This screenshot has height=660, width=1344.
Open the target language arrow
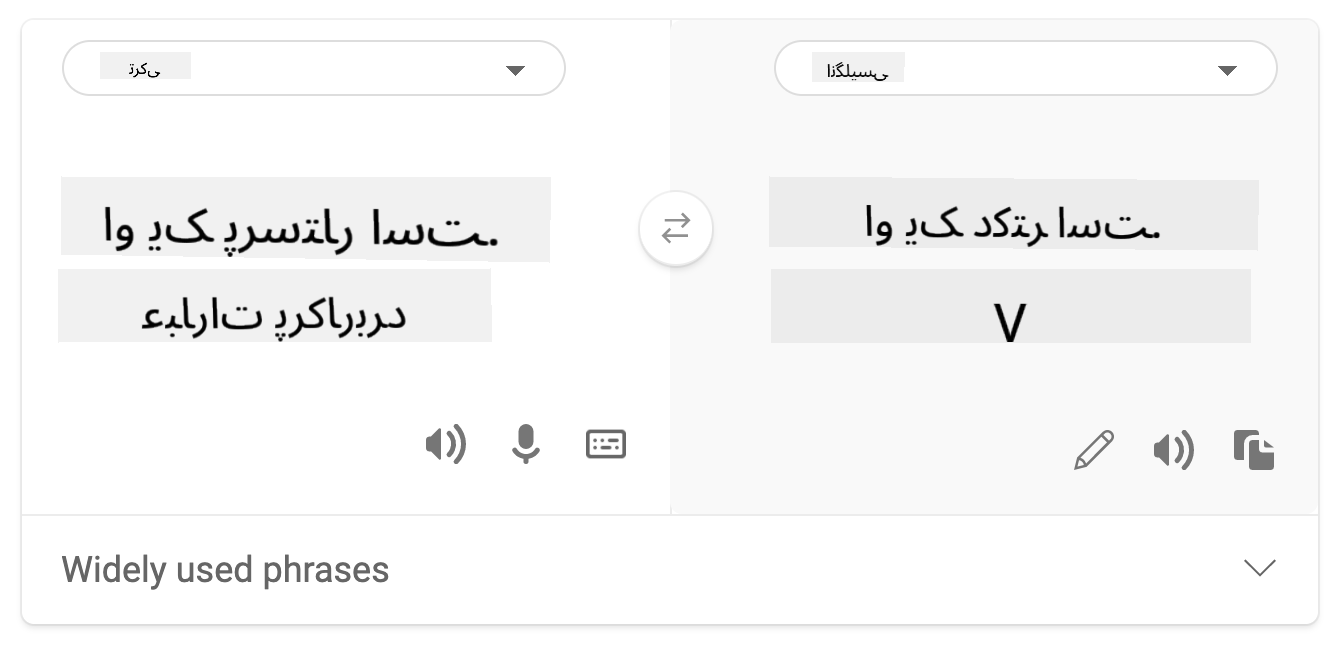coord(1227,70)
